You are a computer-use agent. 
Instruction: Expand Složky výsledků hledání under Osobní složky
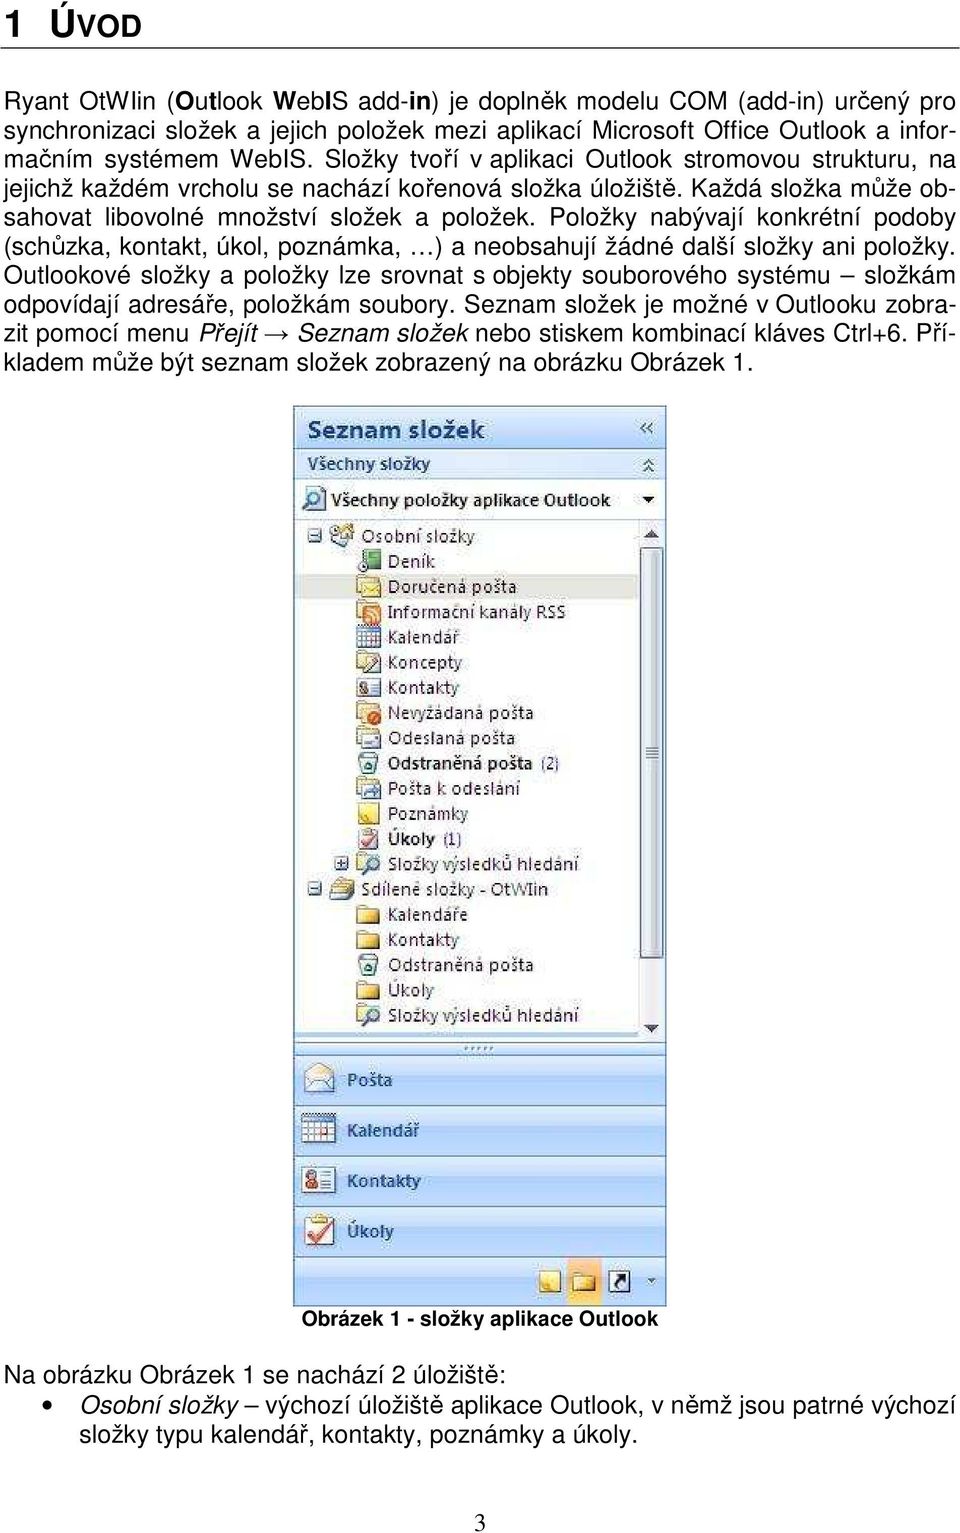(x=342, y=863)
